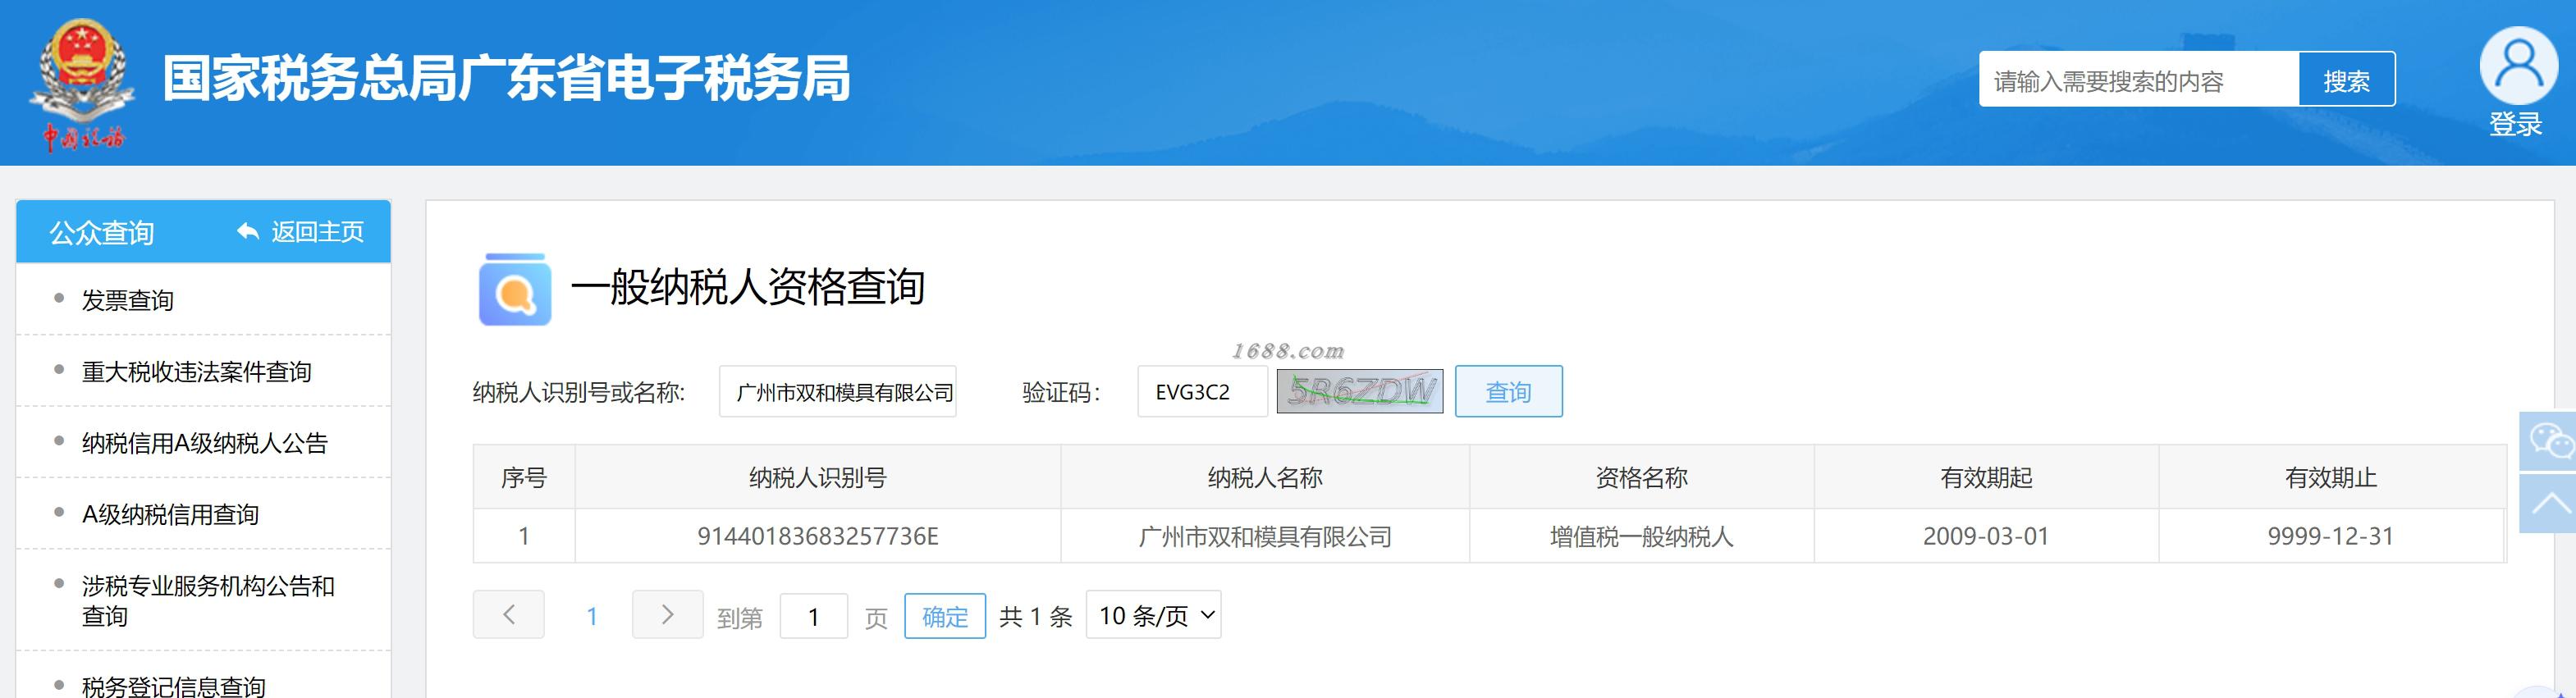Click the WeChat floating icon
This screenshot has width=2576, height=698.
click(x=2550, y=440)
